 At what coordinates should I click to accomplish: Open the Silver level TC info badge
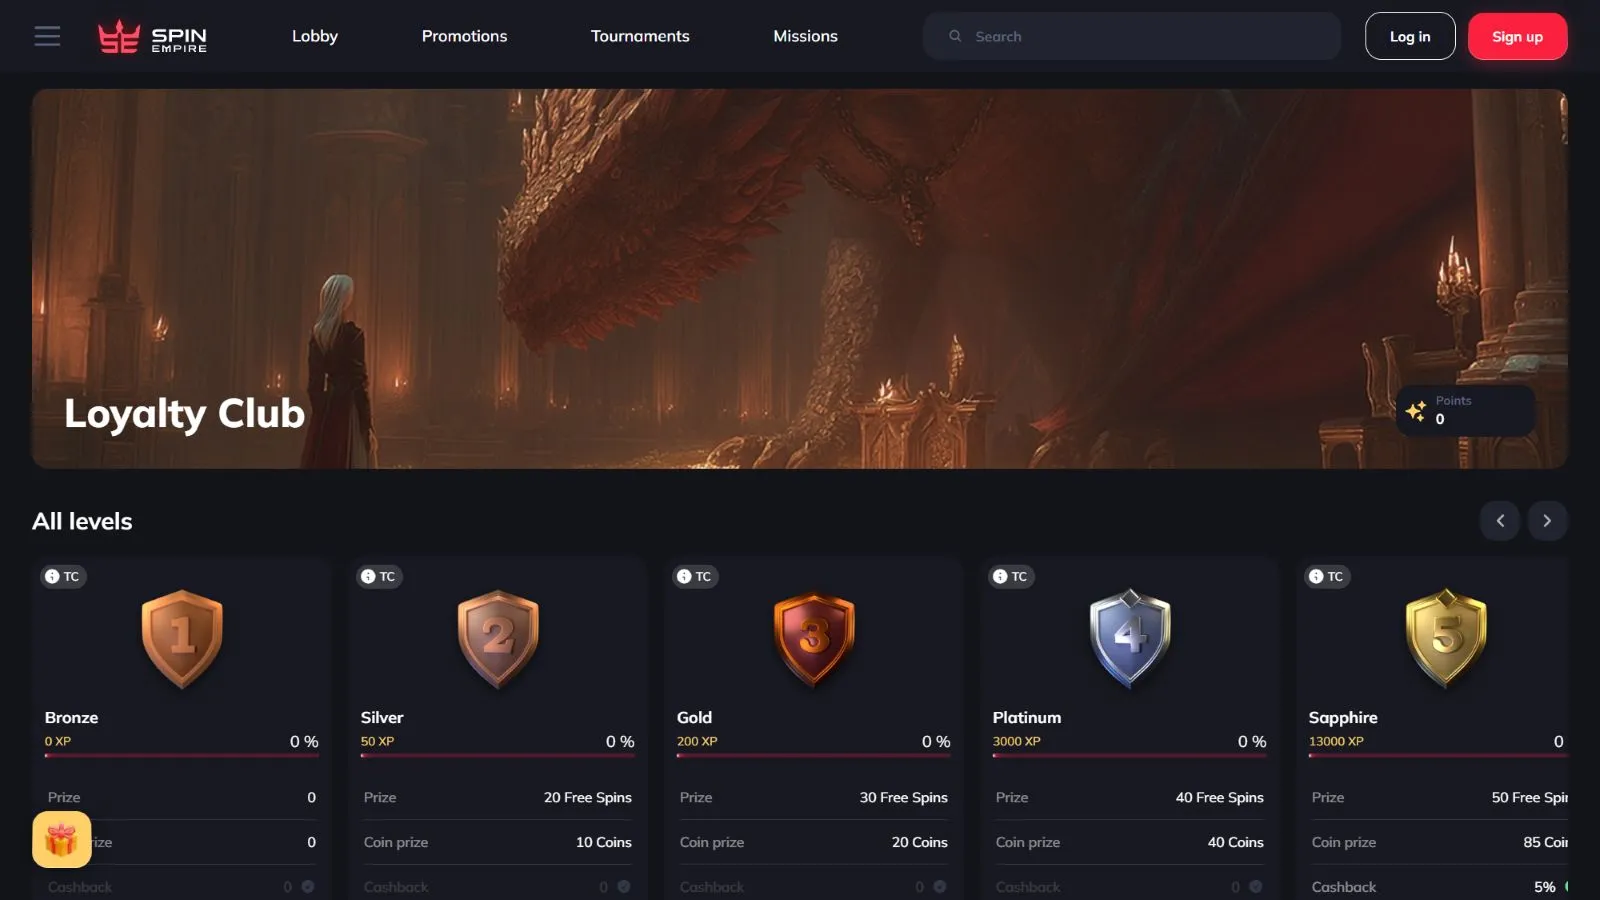[379, 576]
